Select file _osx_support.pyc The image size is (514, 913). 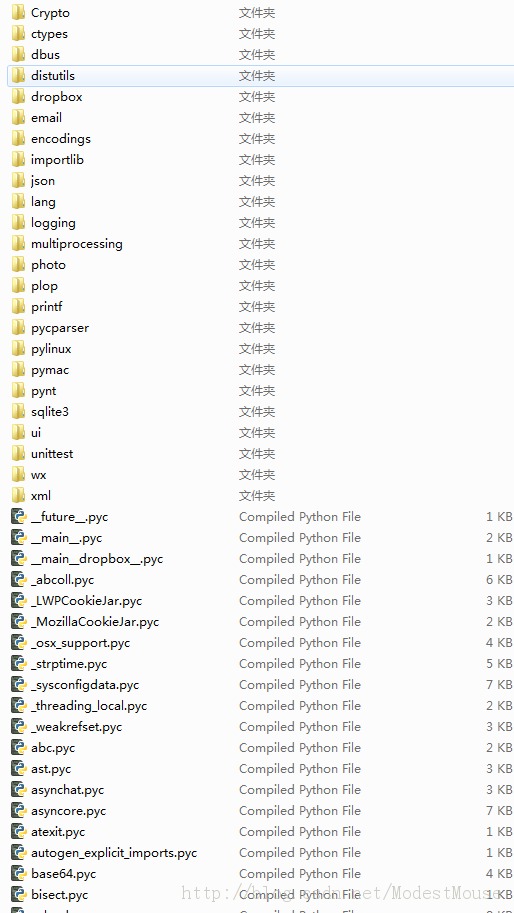[80, 643]
